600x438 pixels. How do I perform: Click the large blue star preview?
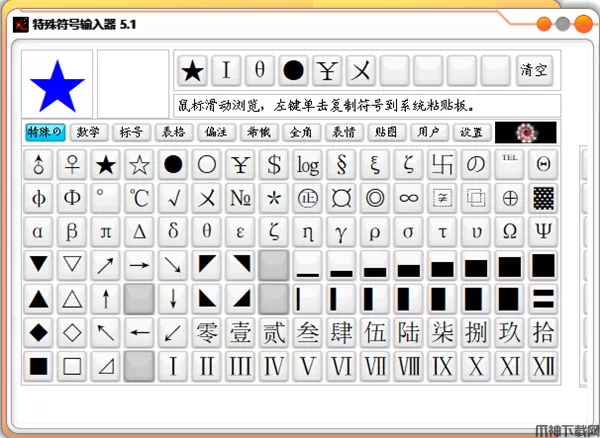(57, 85)
